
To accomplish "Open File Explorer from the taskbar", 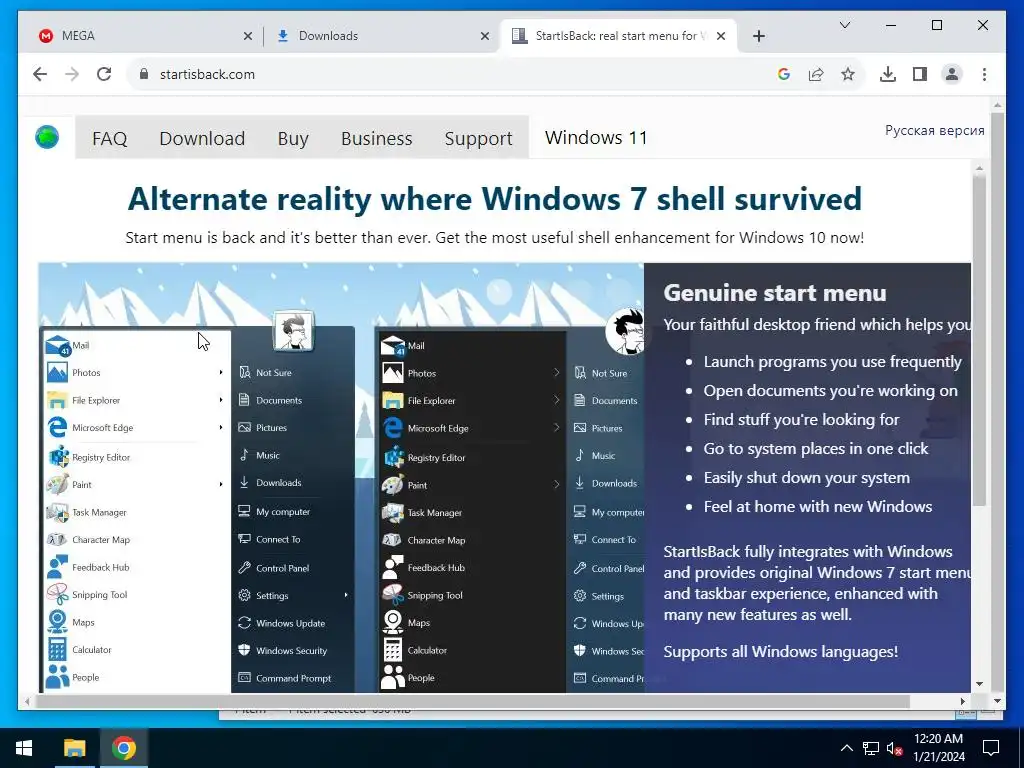I will (74, 748).
